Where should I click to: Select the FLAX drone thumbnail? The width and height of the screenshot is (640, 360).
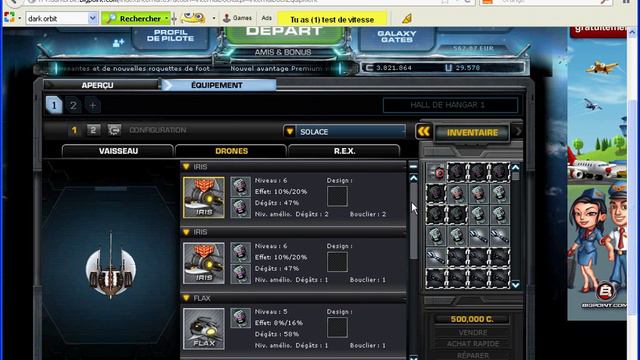pyautogui.click(x=204, y=329)
